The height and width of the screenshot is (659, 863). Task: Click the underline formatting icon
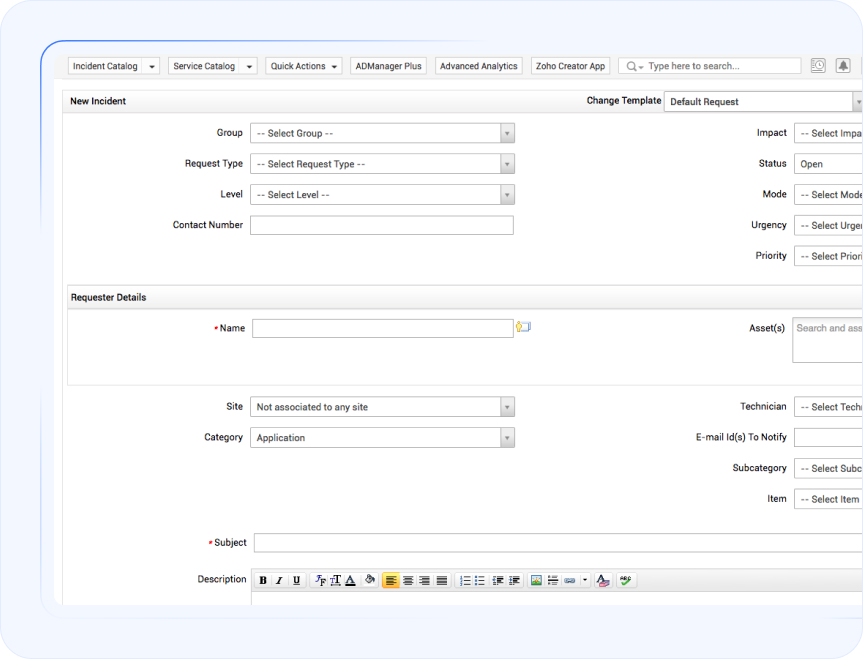[296, 581]
